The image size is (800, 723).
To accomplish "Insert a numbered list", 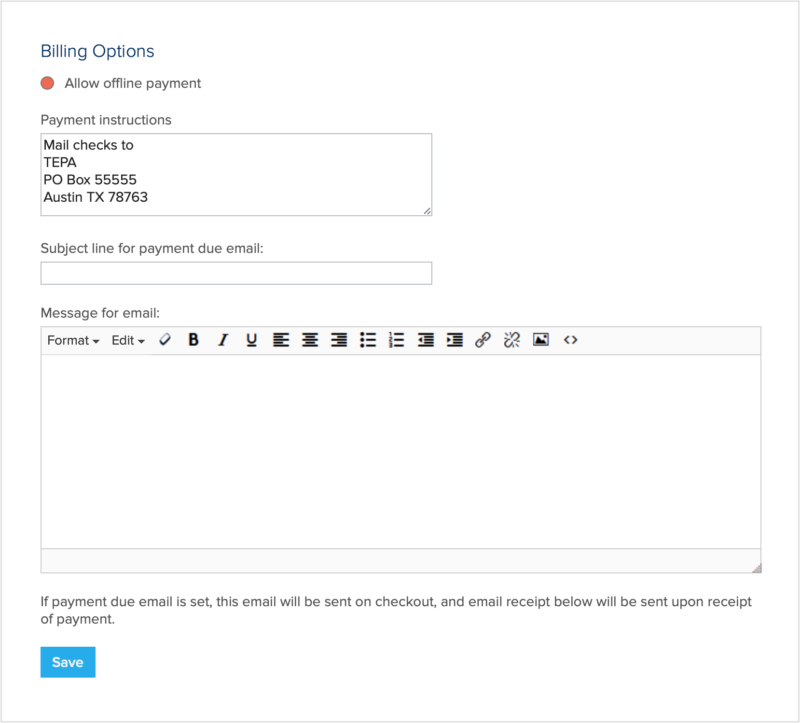I will point(396,340).
